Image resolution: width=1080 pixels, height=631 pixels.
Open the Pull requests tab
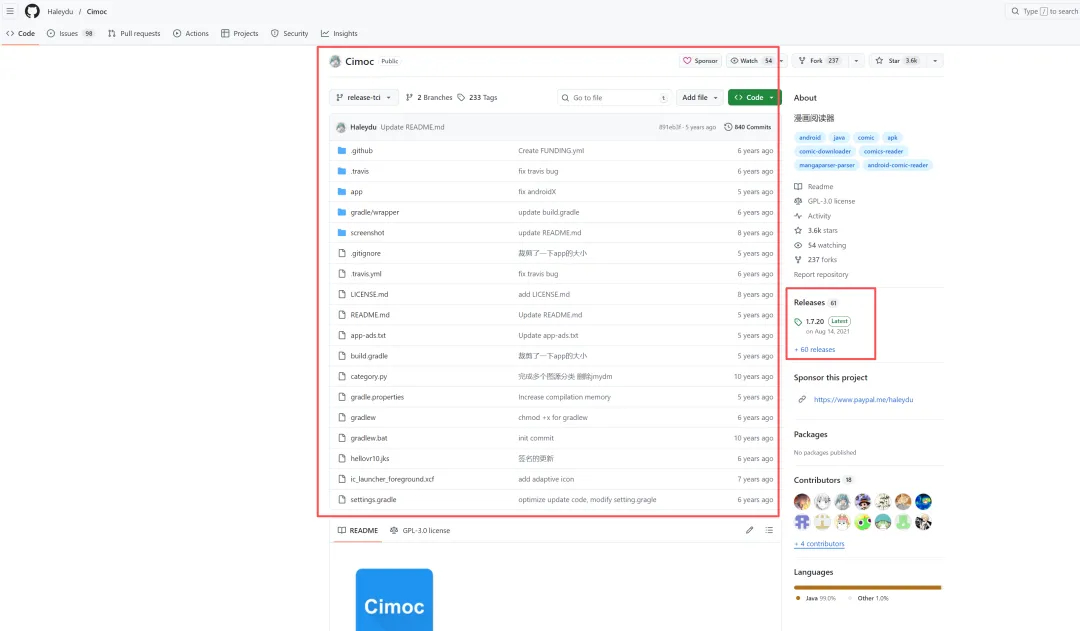pyautogui.click(x=134, y=33)
